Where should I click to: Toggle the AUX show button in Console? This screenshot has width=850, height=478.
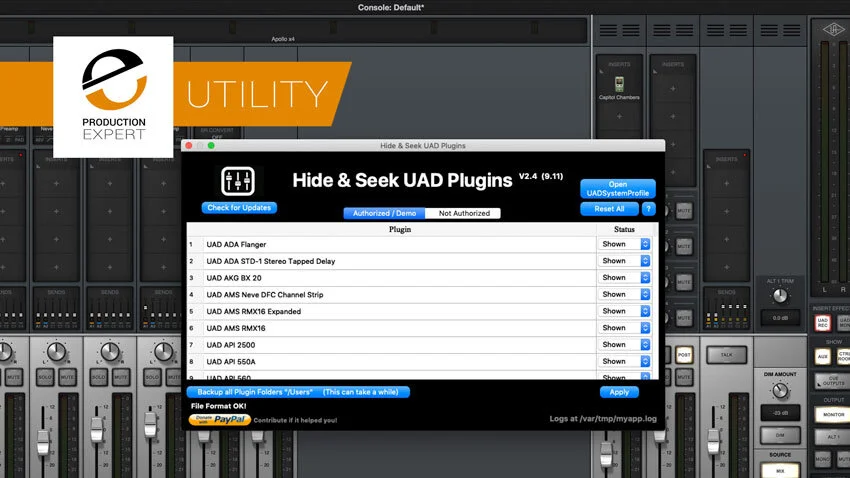pyautogui.click(x=823, y=356)
